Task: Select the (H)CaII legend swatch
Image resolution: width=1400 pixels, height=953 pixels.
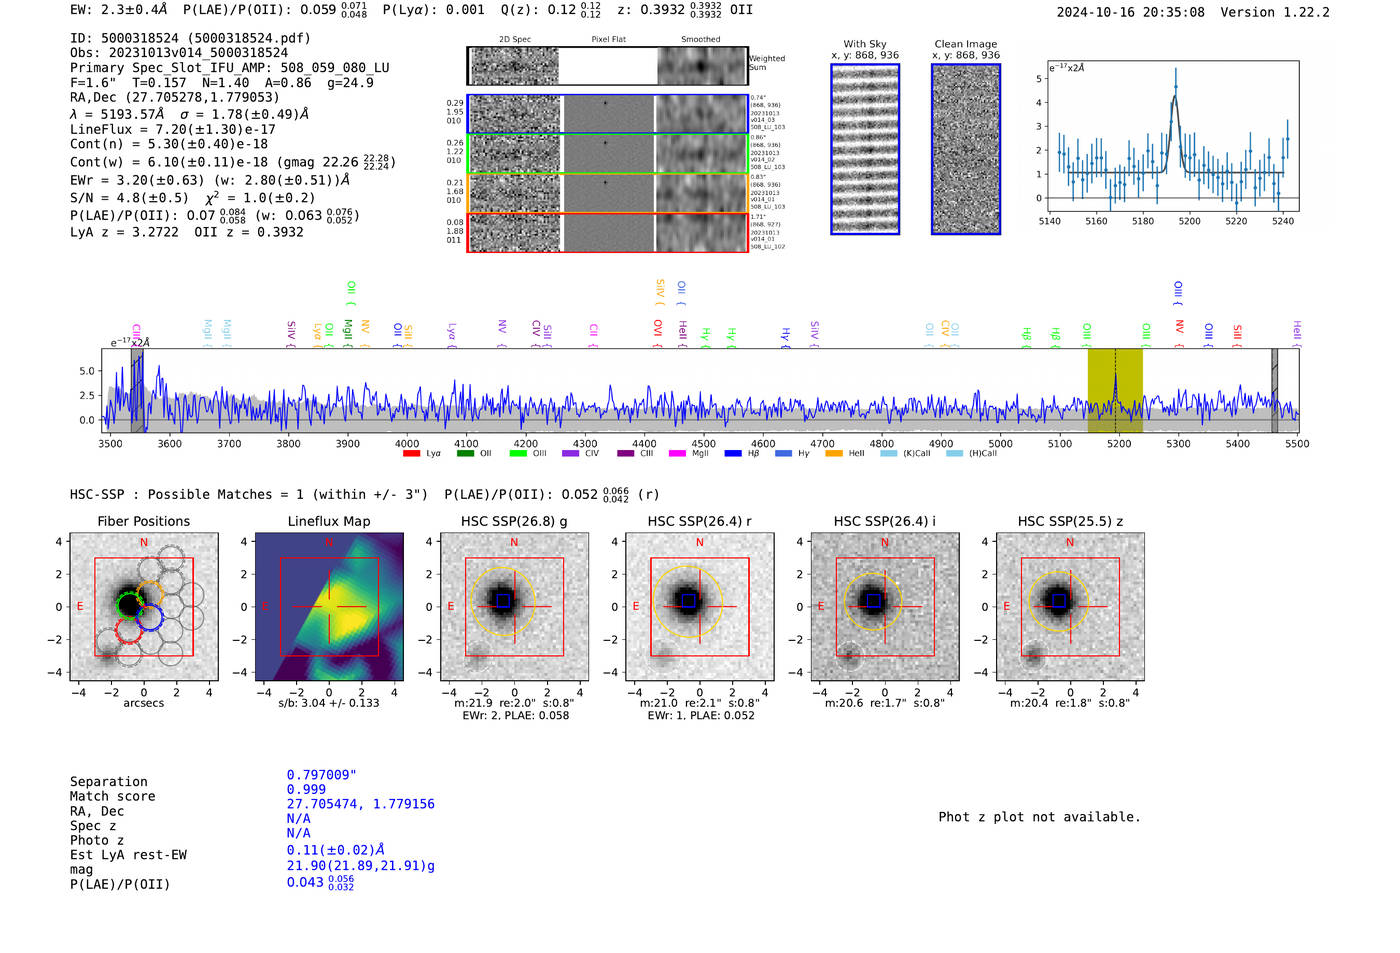Action: click(954, 454)
